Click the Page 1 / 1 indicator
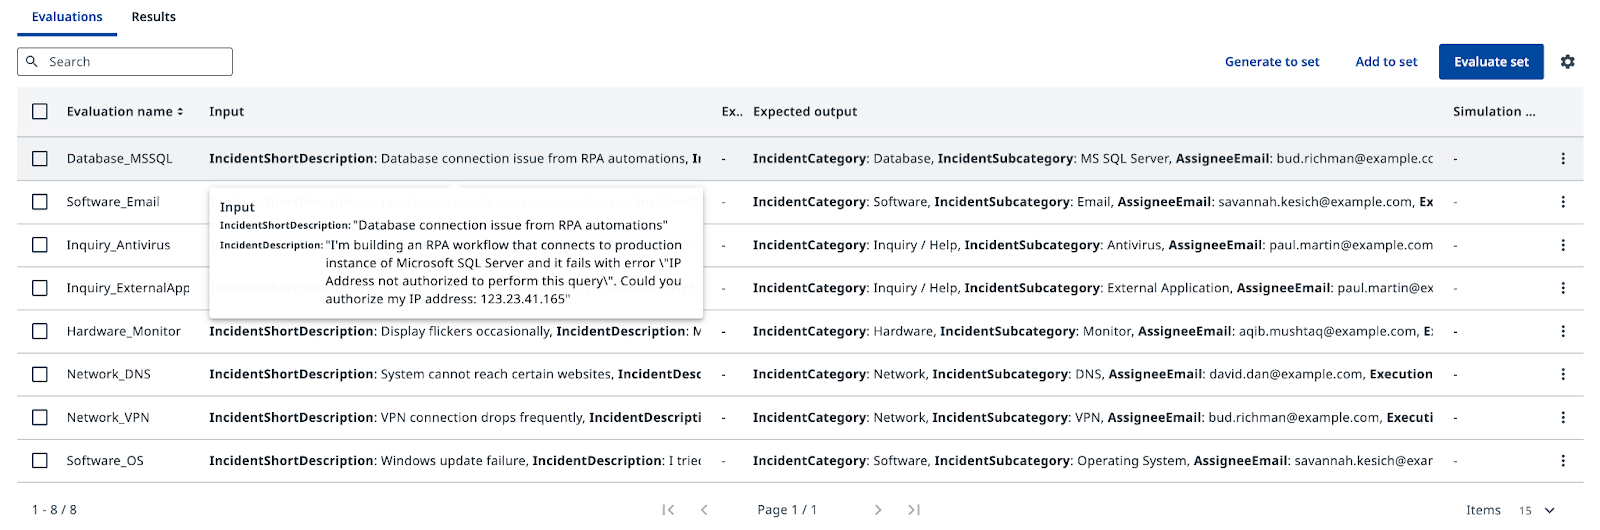Viewport: 1600px width, 530px height. pyautogui.click(x=787, y=510)
